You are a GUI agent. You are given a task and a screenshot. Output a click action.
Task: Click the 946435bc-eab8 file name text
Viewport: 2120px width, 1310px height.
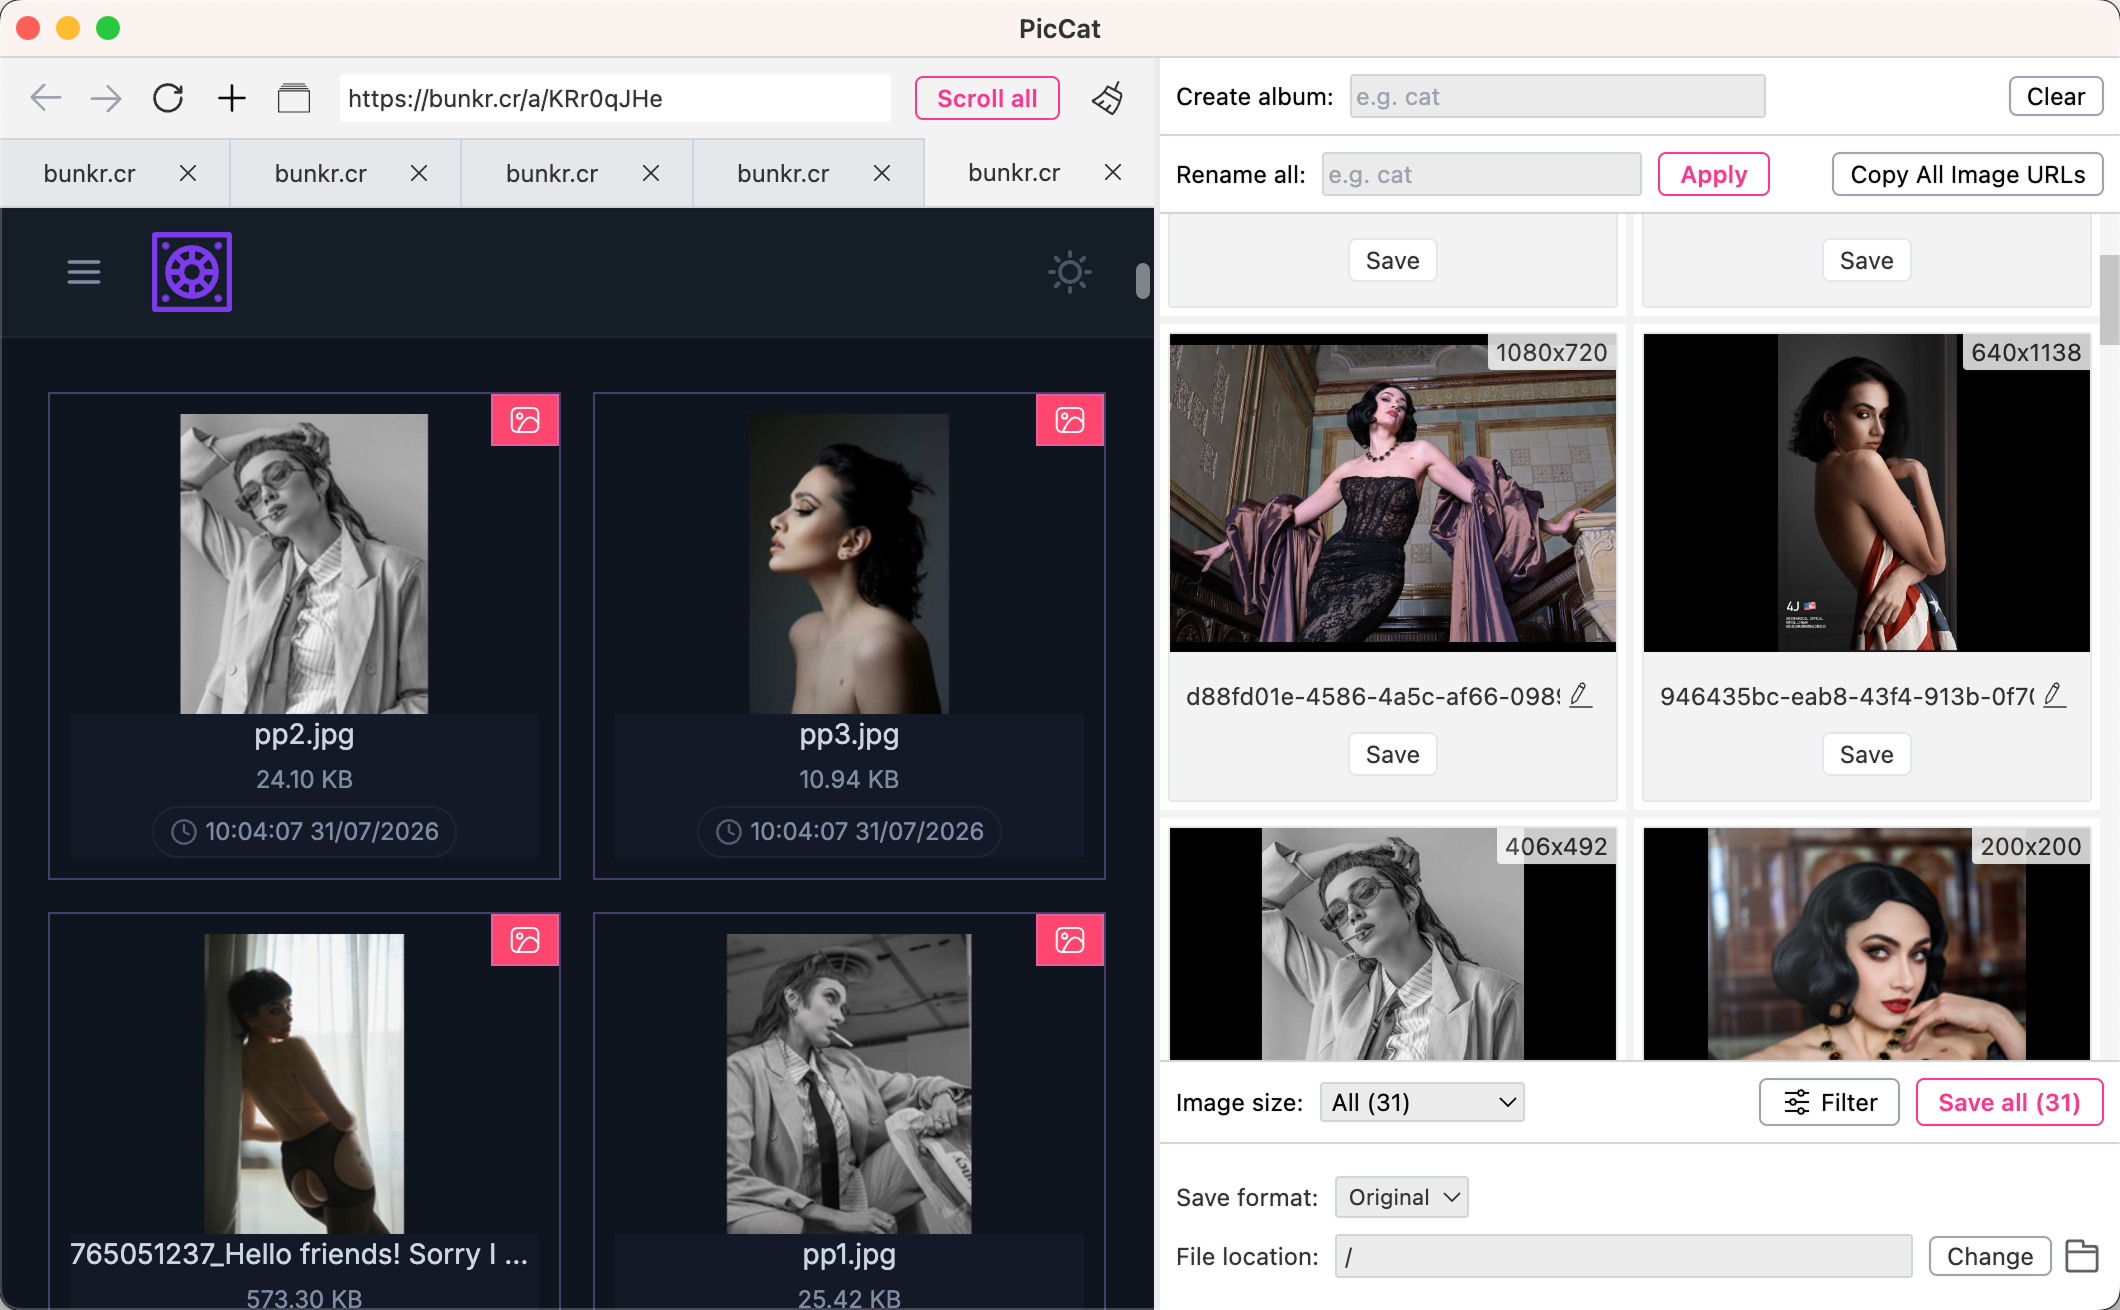(x=1847, y=696)
